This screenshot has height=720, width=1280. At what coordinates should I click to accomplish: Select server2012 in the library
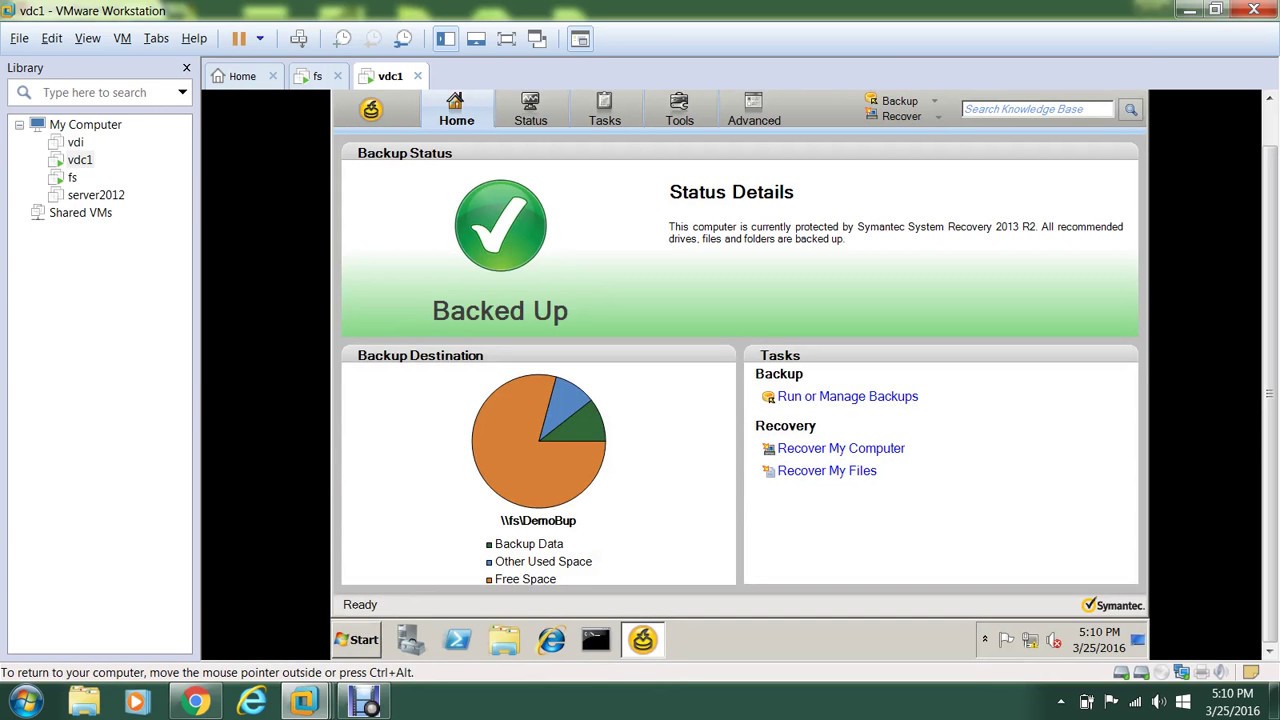click(96, 195)
